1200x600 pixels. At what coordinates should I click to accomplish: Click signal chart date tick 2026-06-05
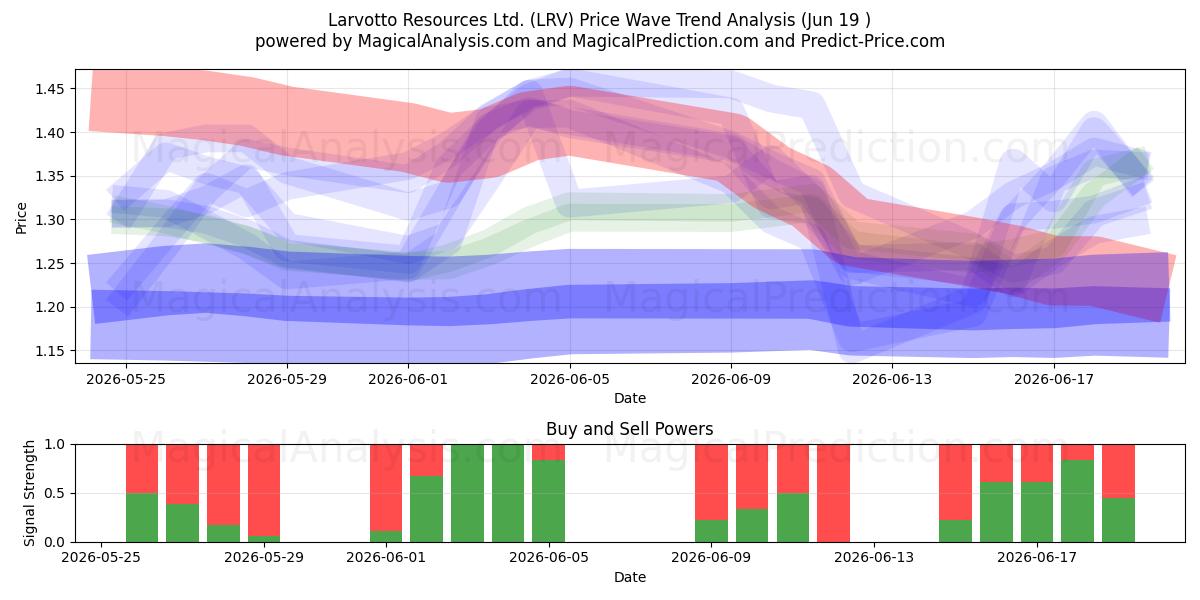coord(549,558)
